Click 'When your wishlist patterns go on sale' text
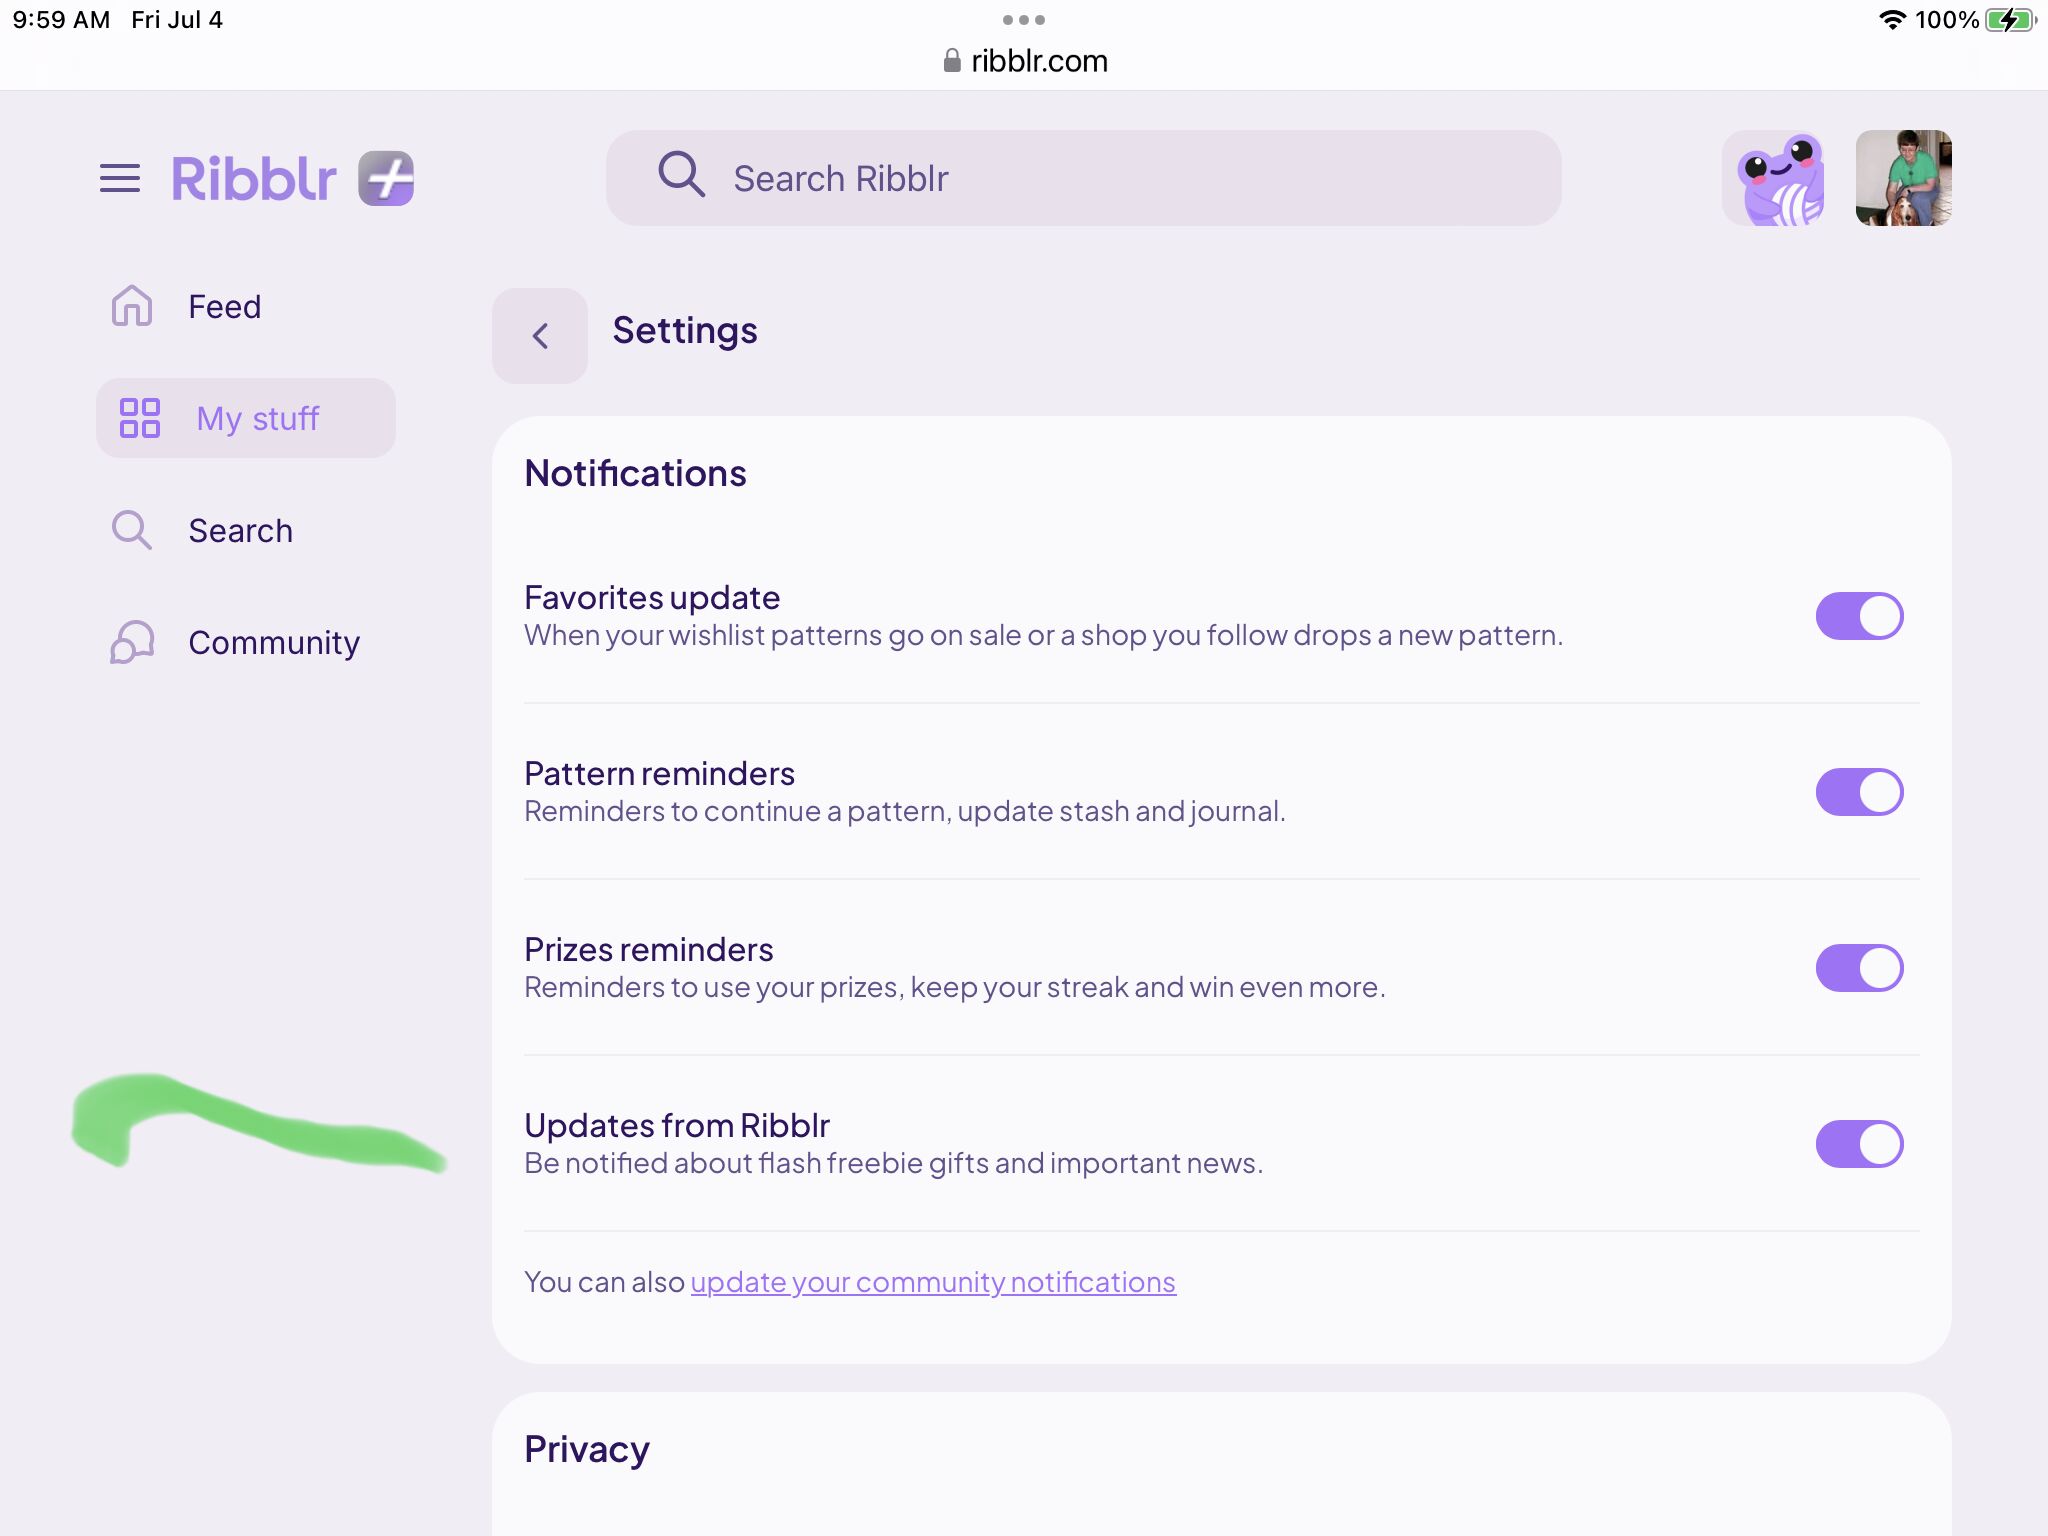The image size is (2048, 1536). (x=1043, y=635)
